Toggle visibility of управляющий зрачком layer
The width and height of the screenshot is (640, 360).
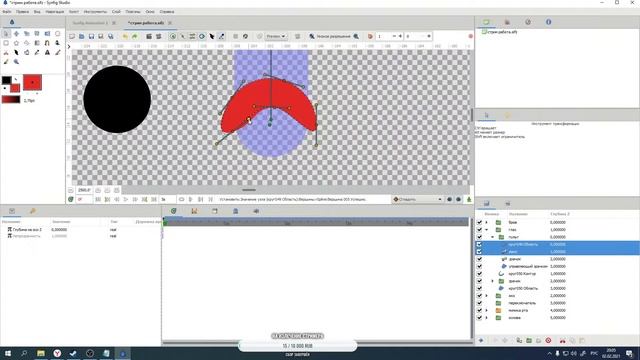(479, 267)
